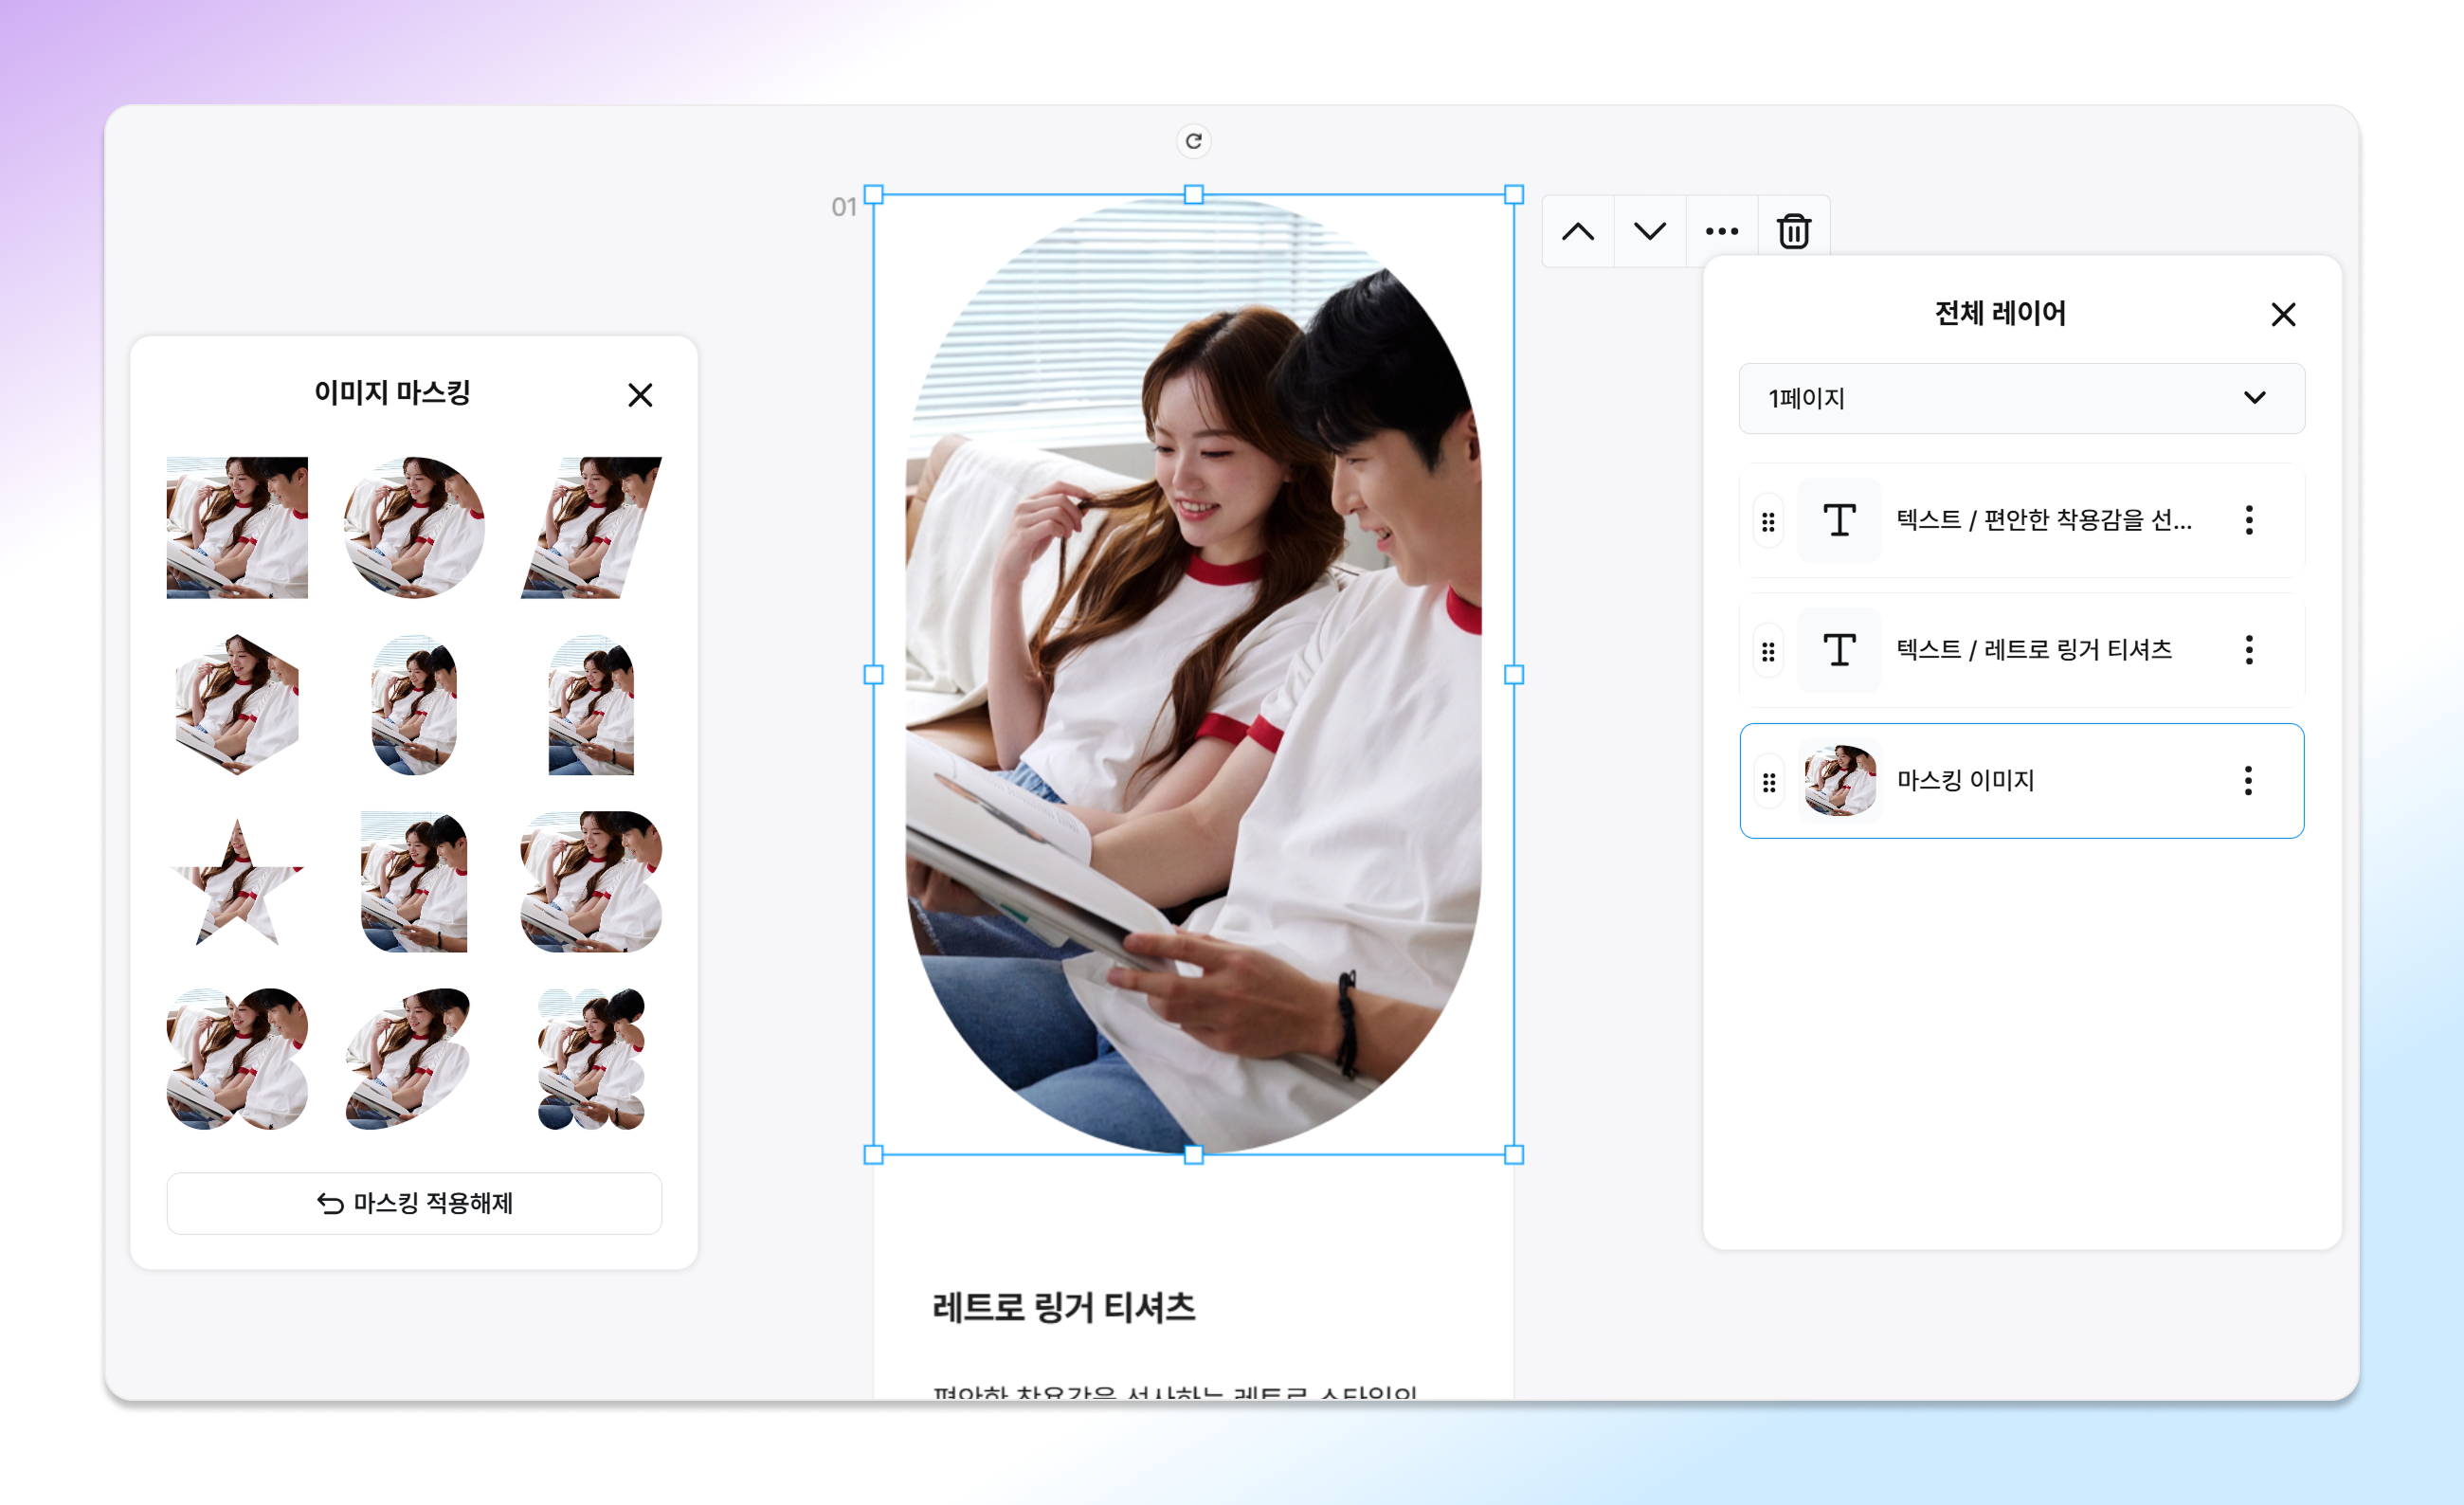Close the 이미지 마스킹 panel
Image resolution: width=2464 pixels, height=1505 pixels.
640,395
